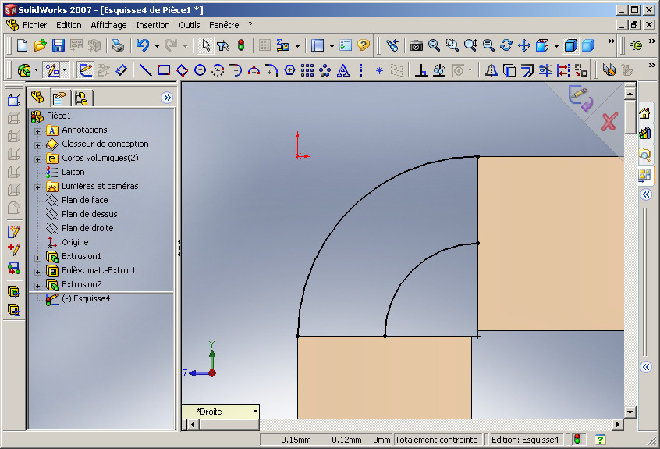Toggle the Sketch (Esquisse) pencil button
The height and width of the screenshot is (449, 660).
tap(85, 70)
